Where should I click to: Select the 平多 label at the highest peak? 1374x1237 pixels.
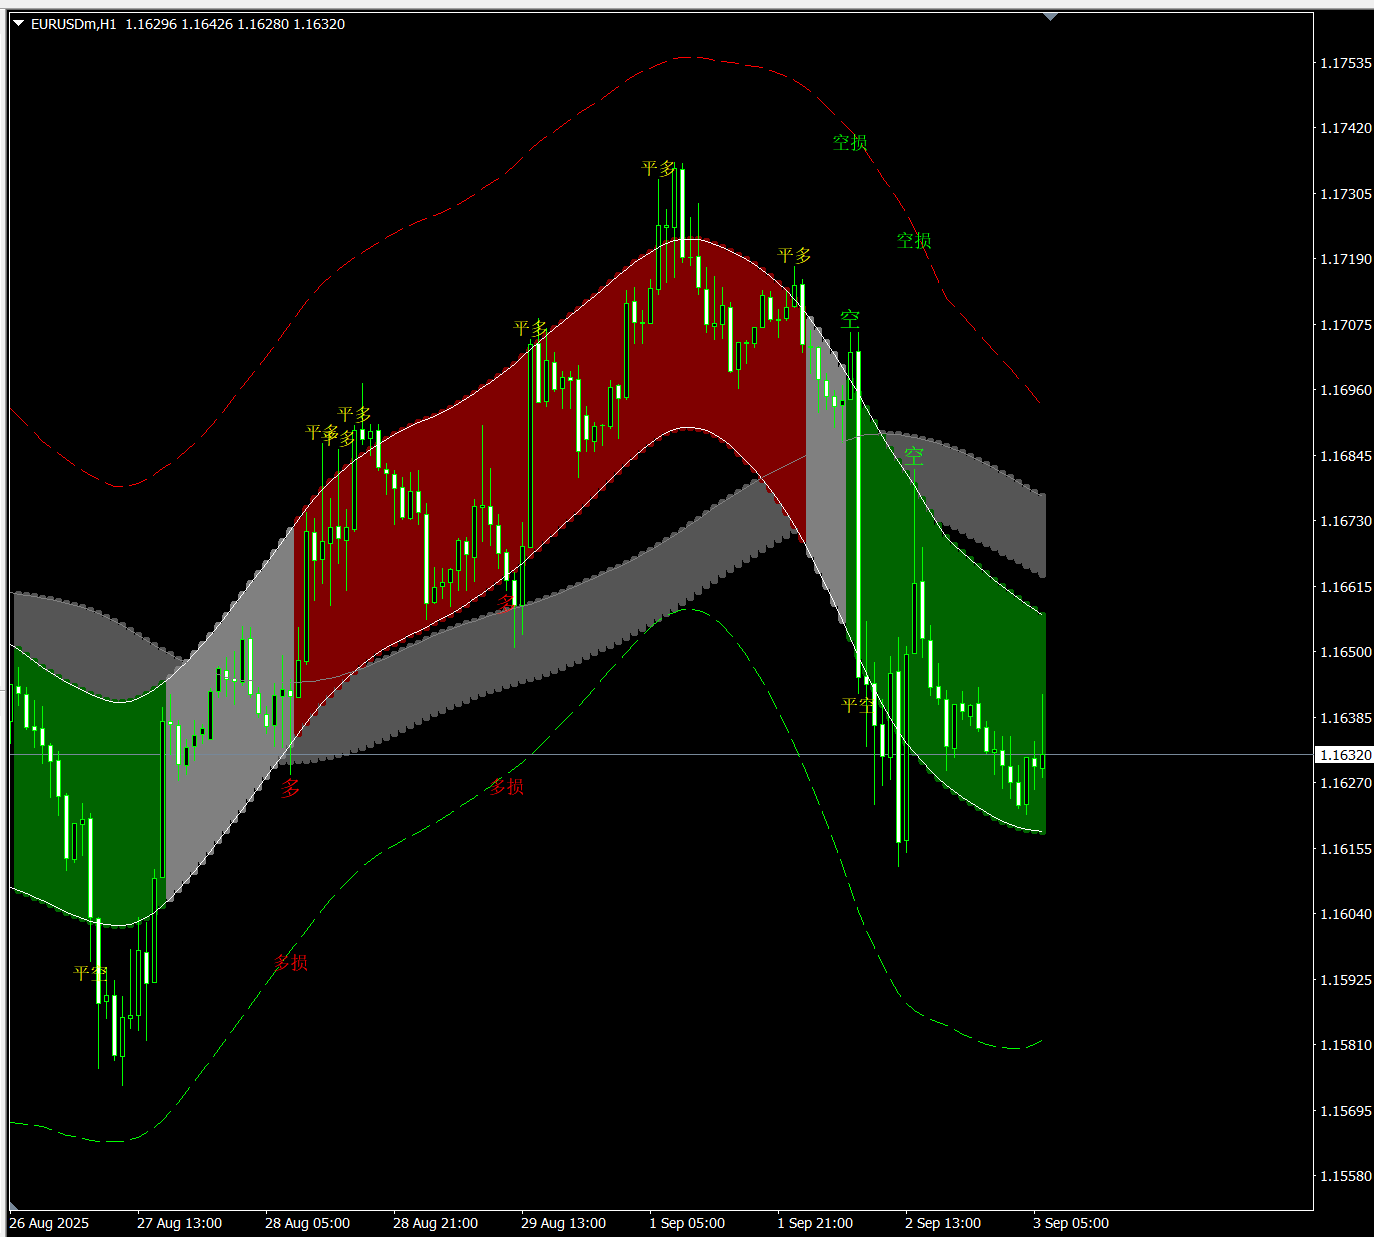click(x=659, y=168)
